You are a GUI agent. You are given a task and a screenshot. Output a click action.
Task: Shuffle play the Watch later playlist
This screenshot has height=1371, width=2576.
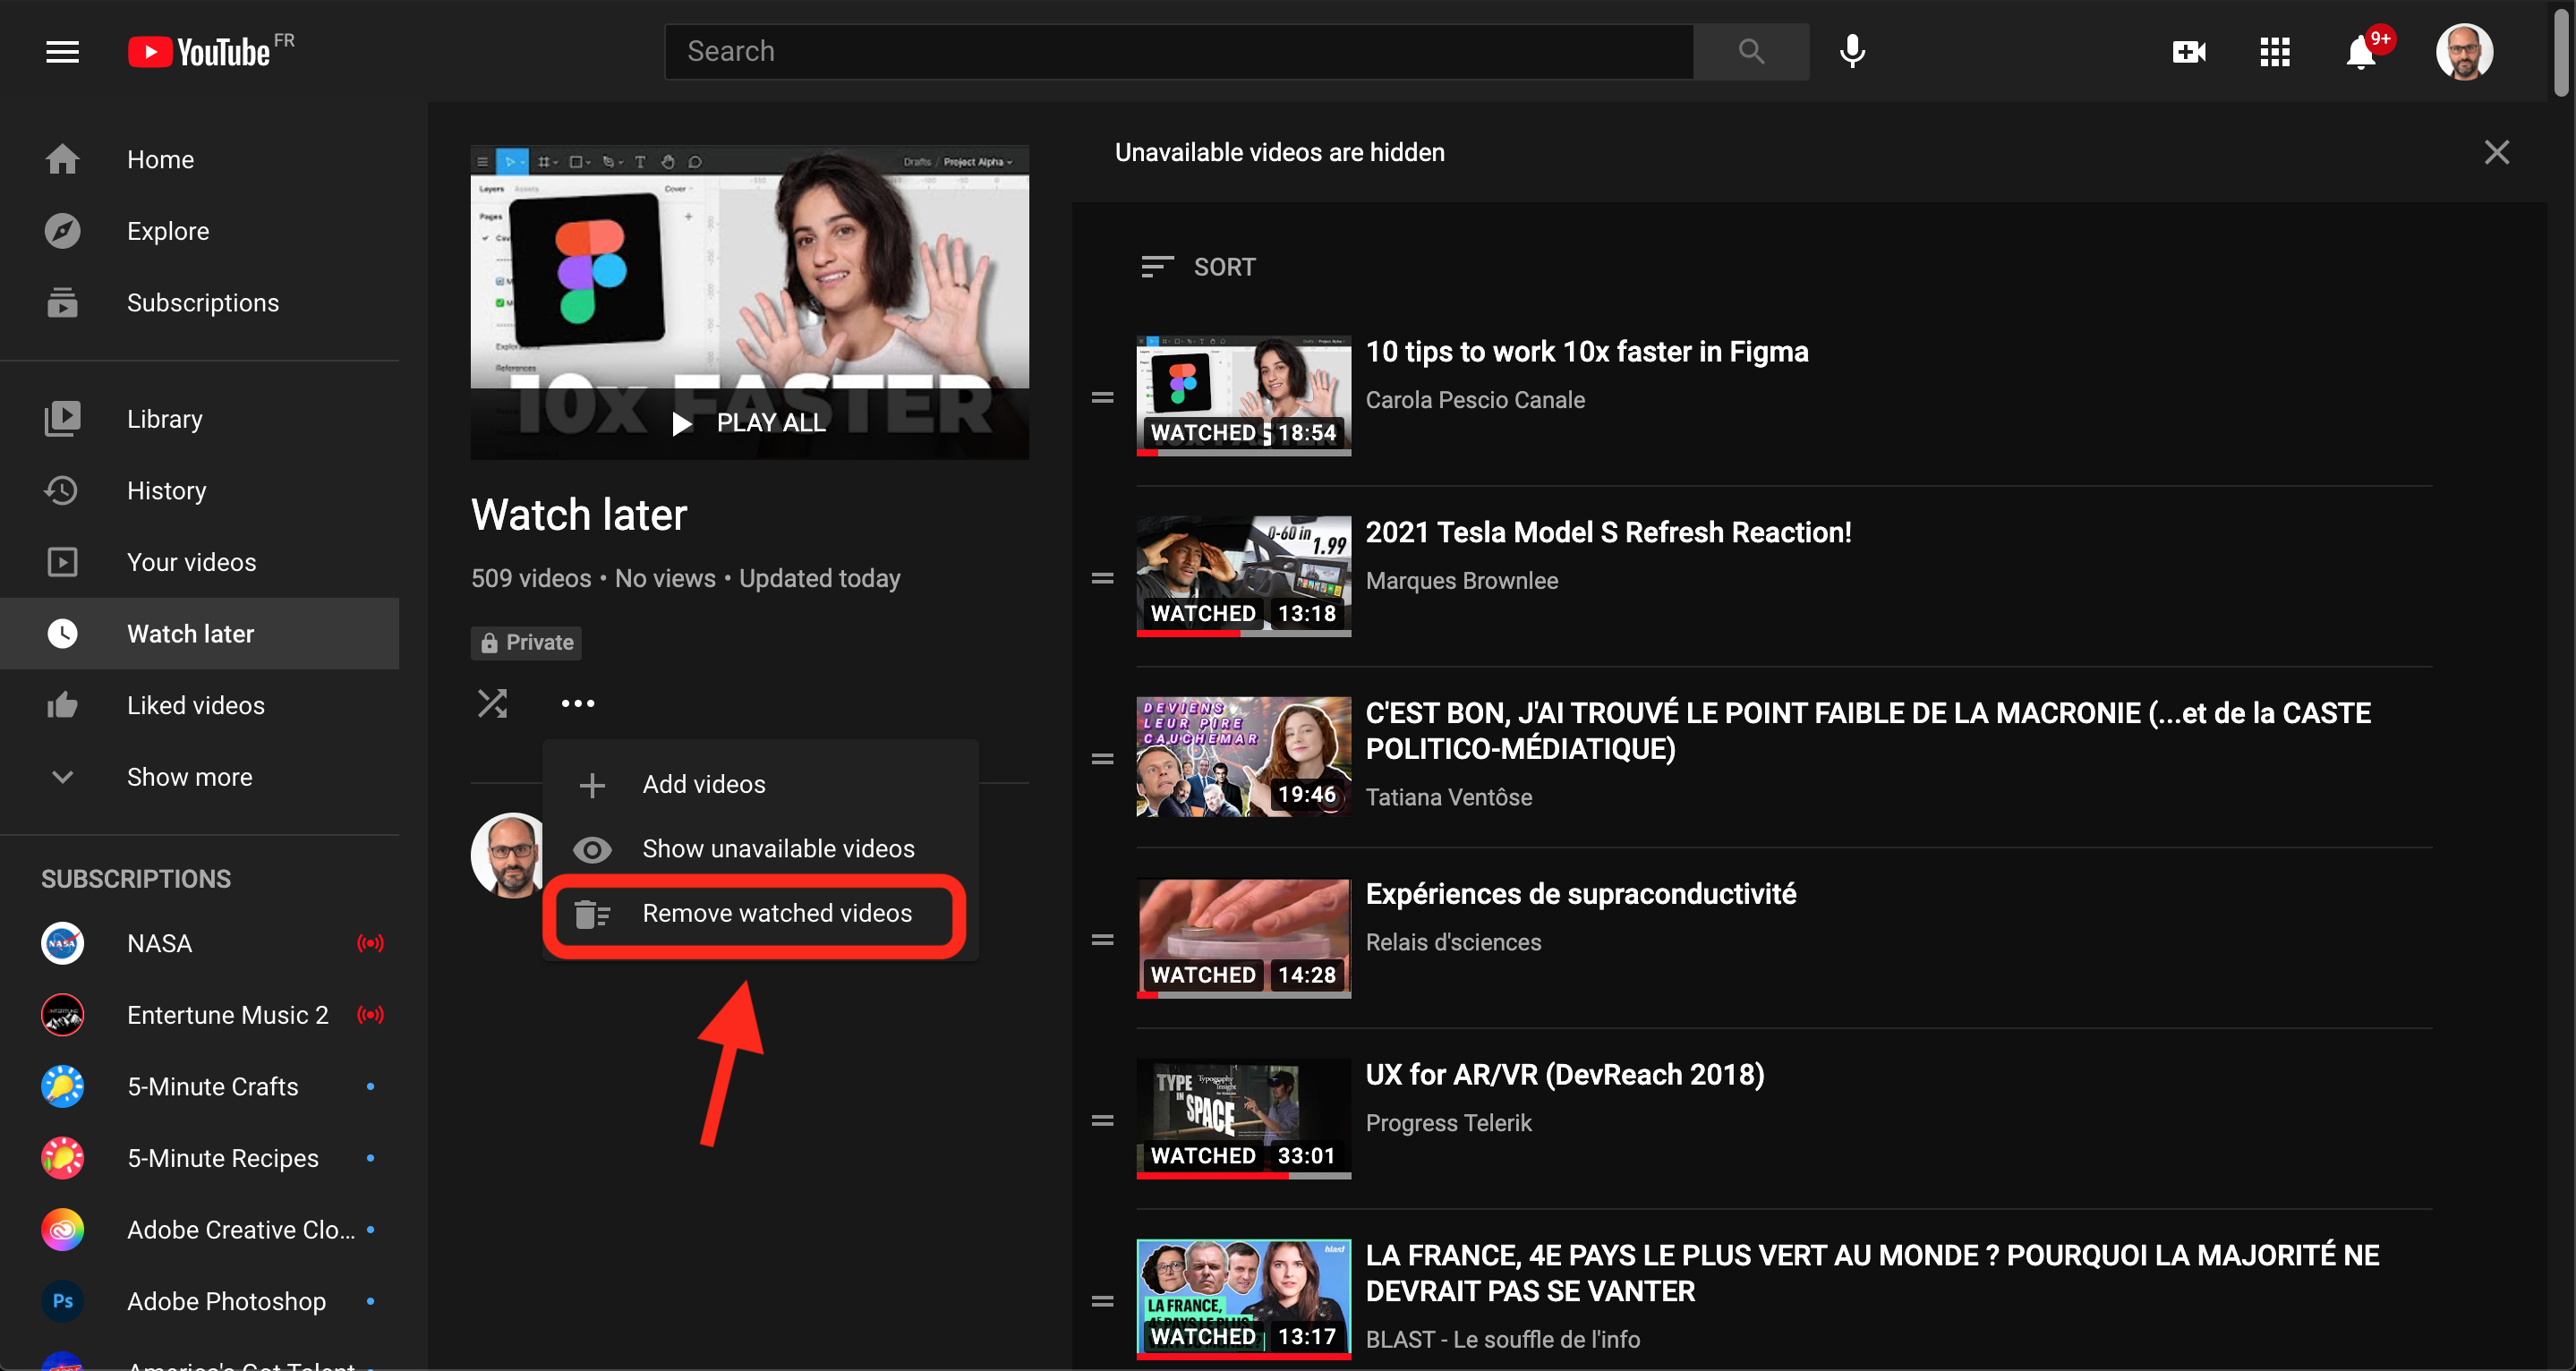click(492, 703)
